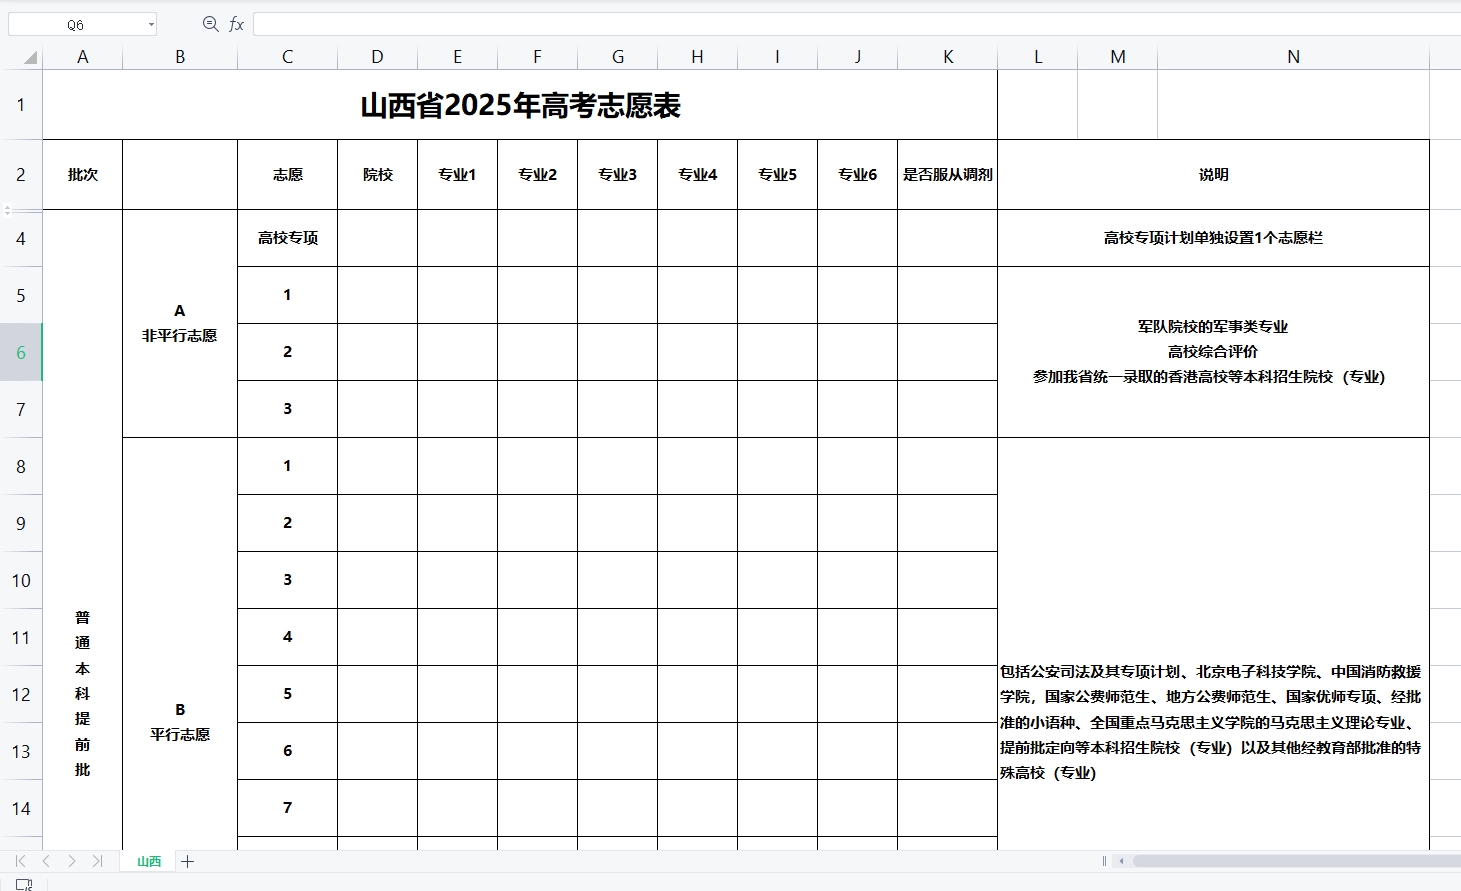Image resolution: width=1461 pixels, height=891 pixels.
Task: Select column A by clicking its header
Action: [x=83, y=57]
